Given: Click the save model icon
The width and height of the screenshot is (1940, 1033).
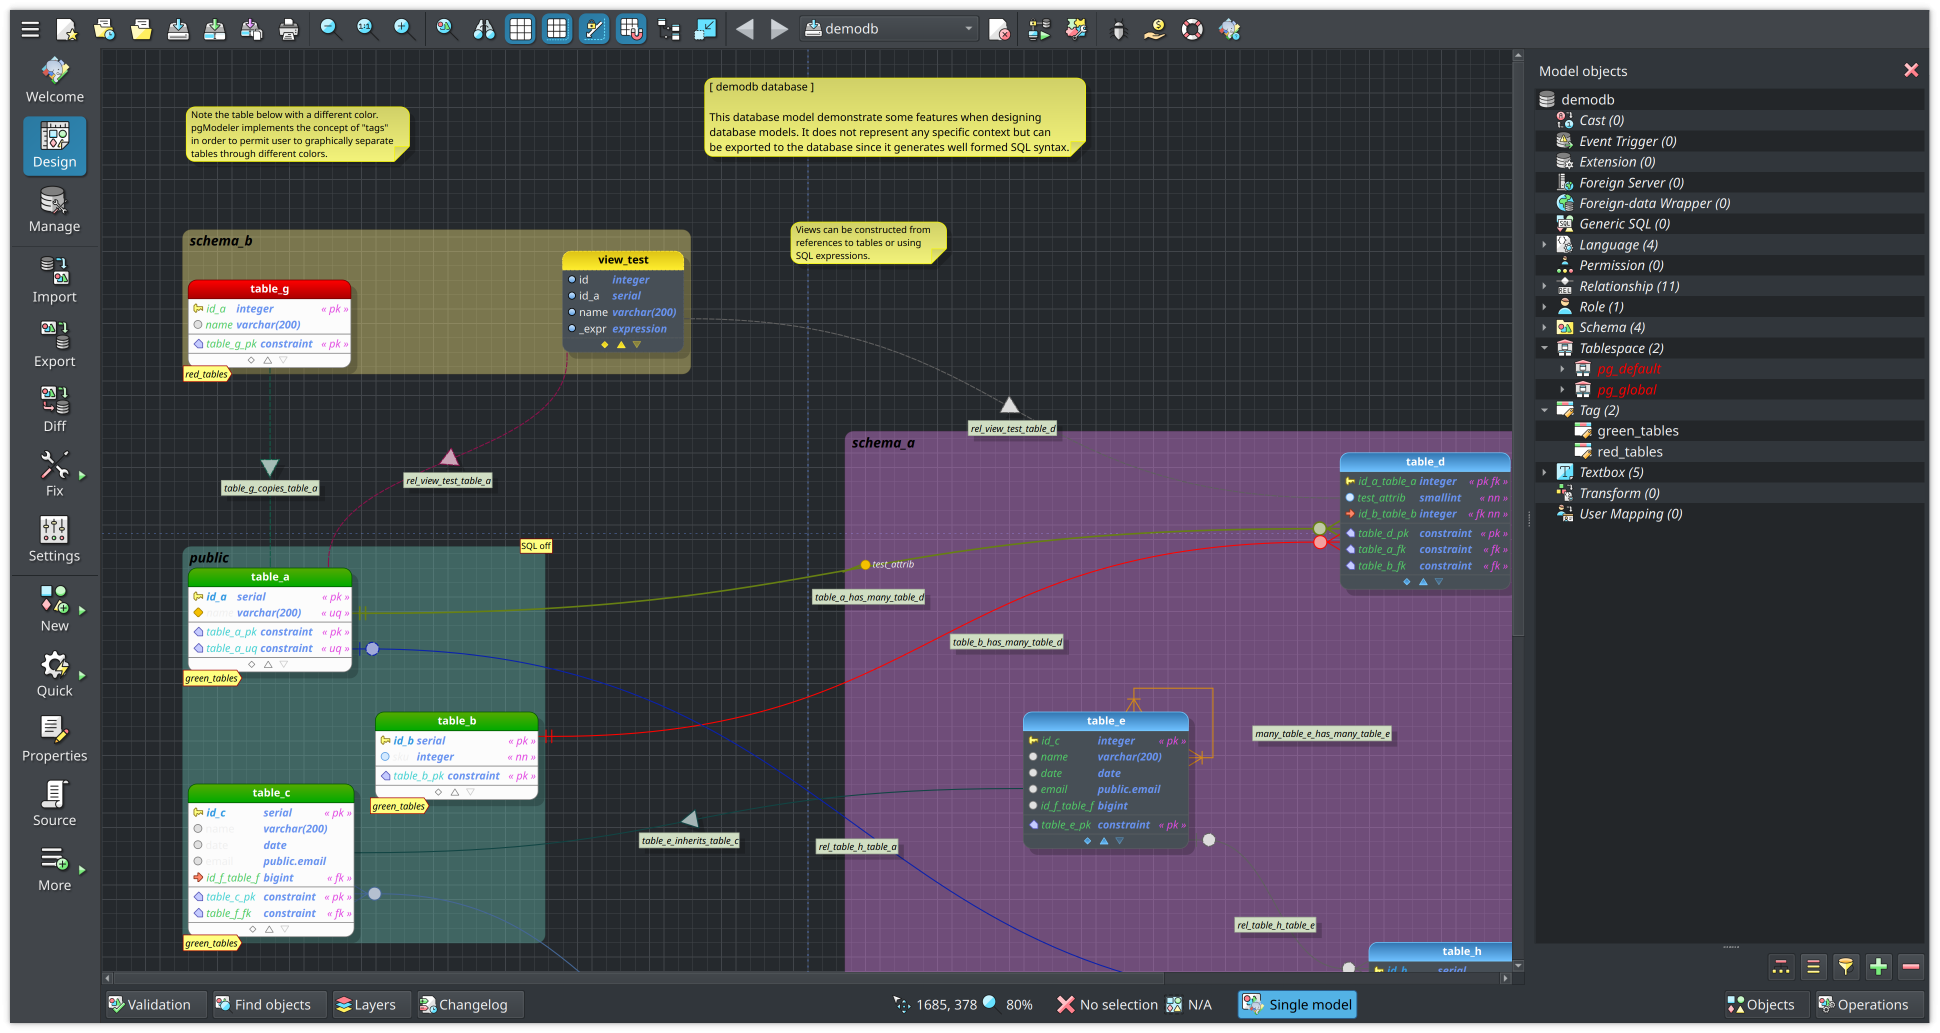Looking at the screenshot, I should 178,29.
